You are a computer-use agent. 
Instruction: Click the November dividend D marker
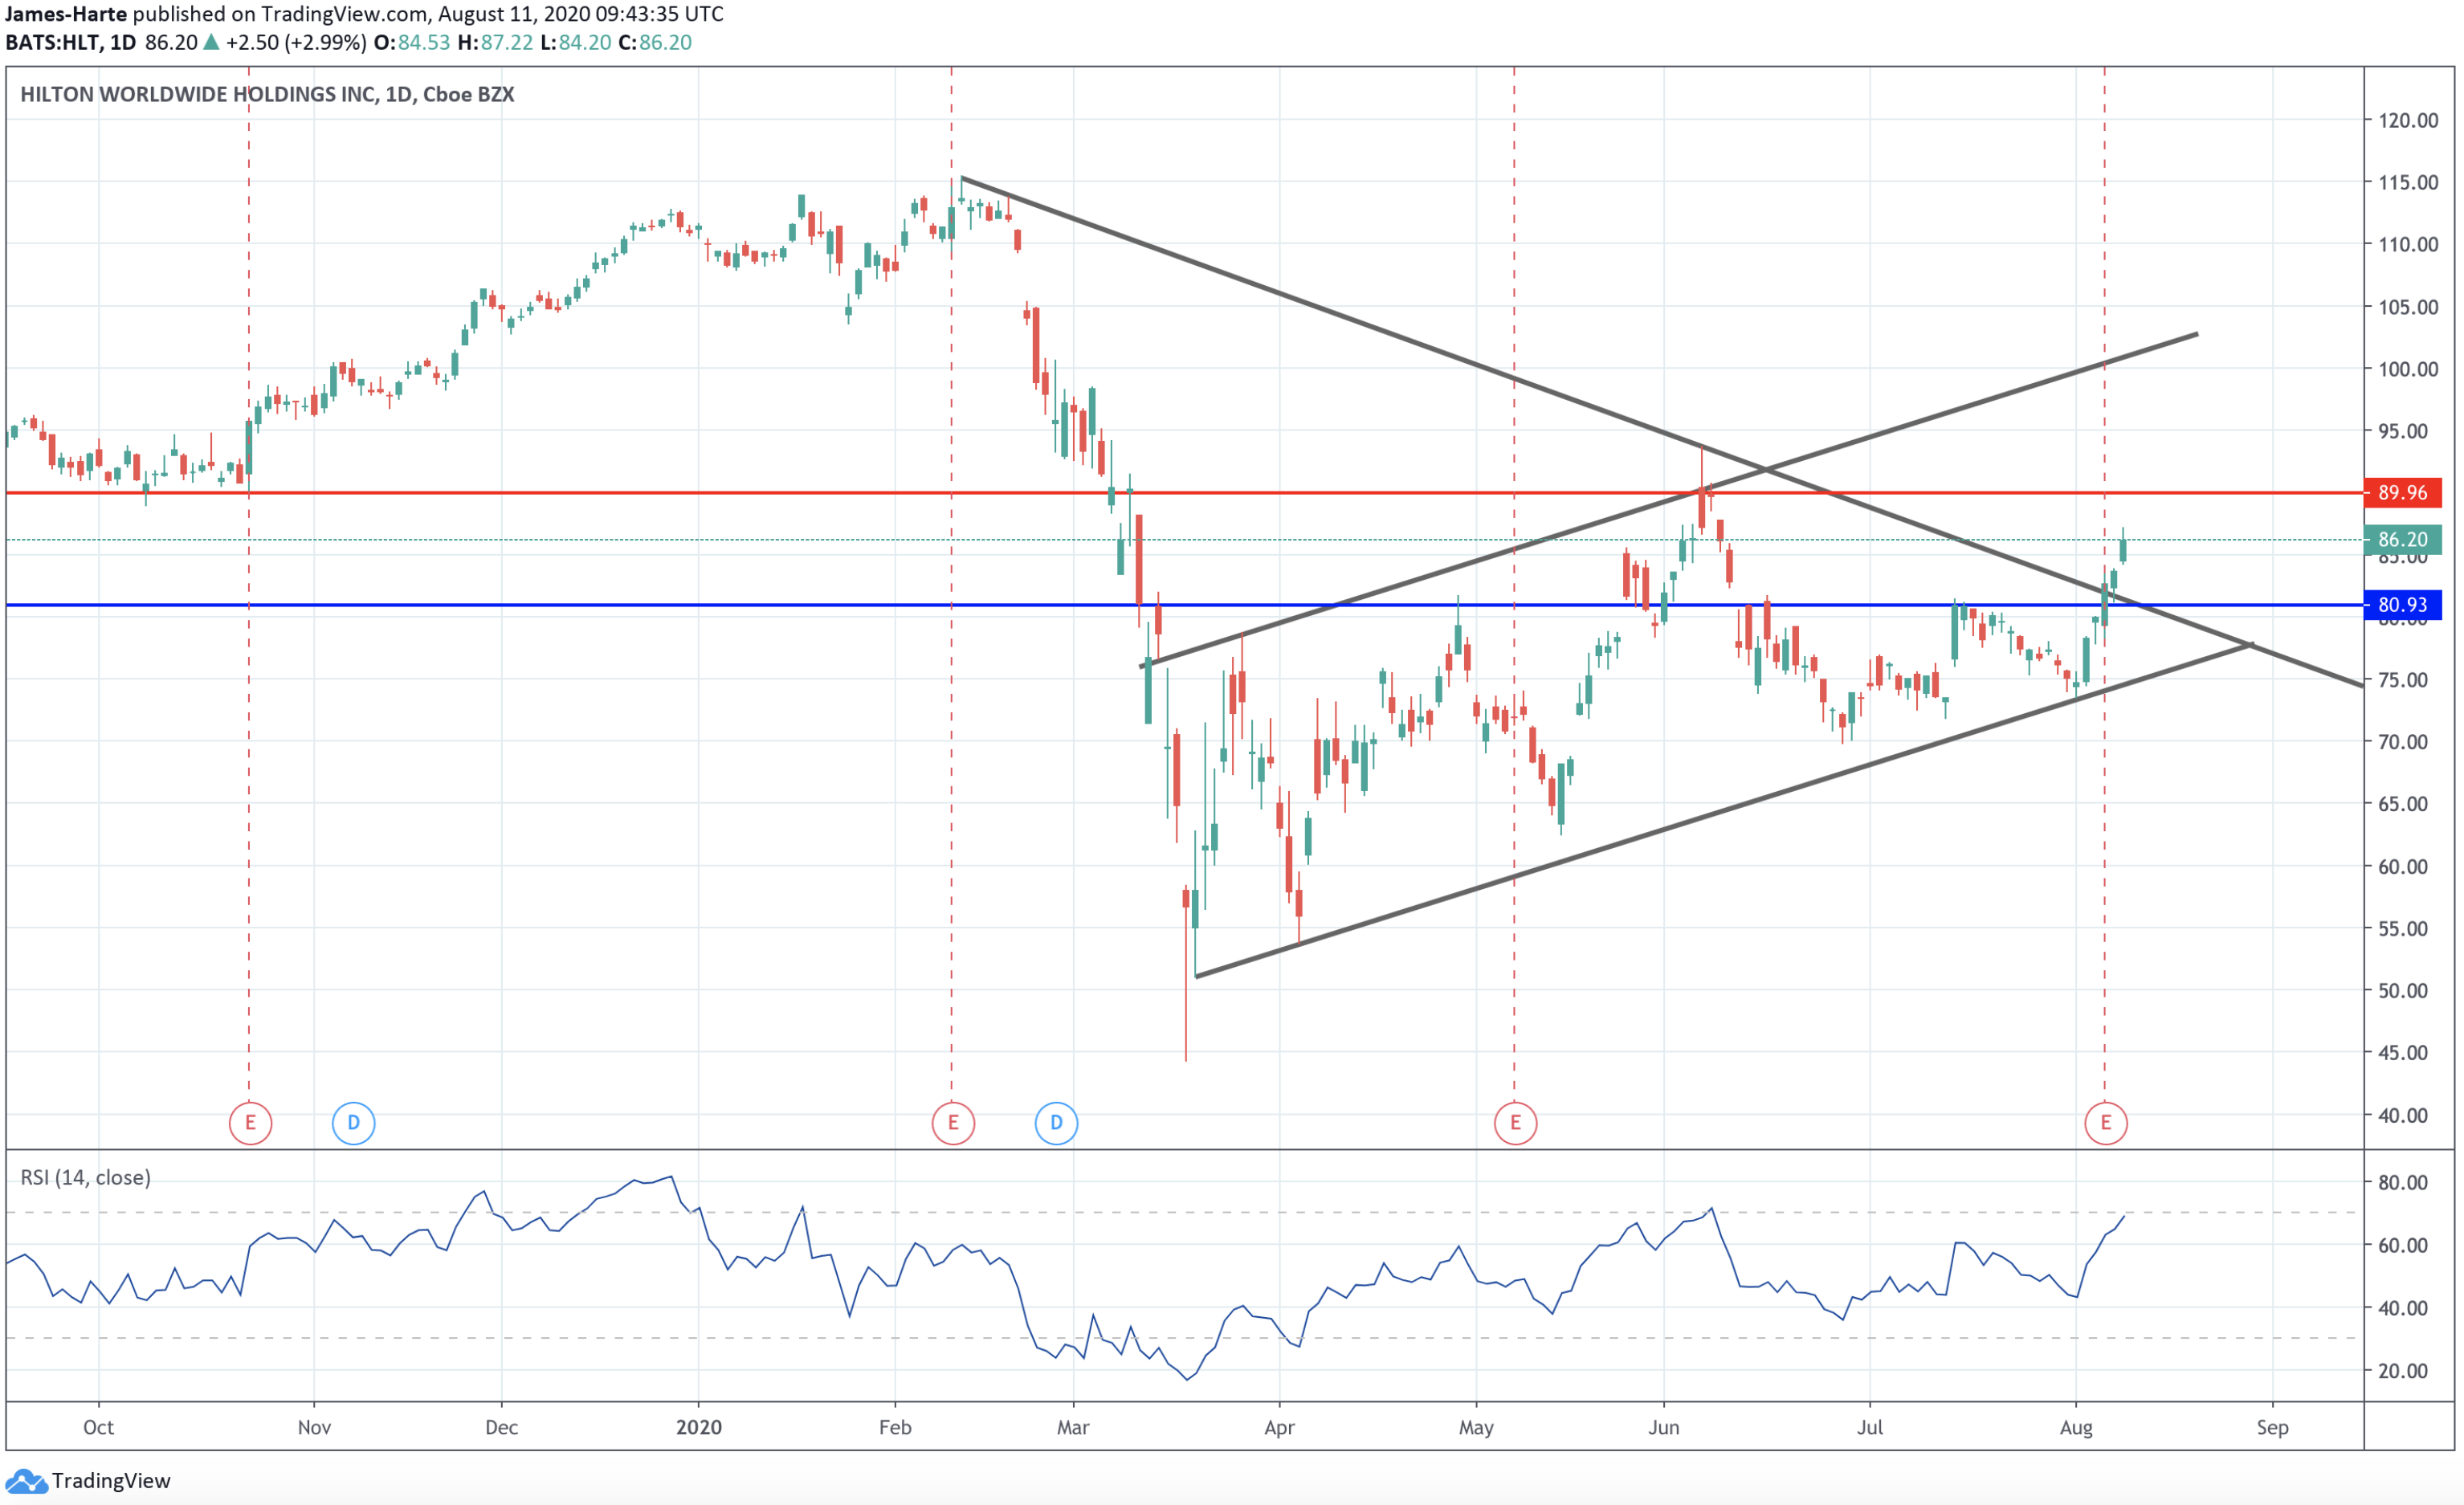[353, 1122]
